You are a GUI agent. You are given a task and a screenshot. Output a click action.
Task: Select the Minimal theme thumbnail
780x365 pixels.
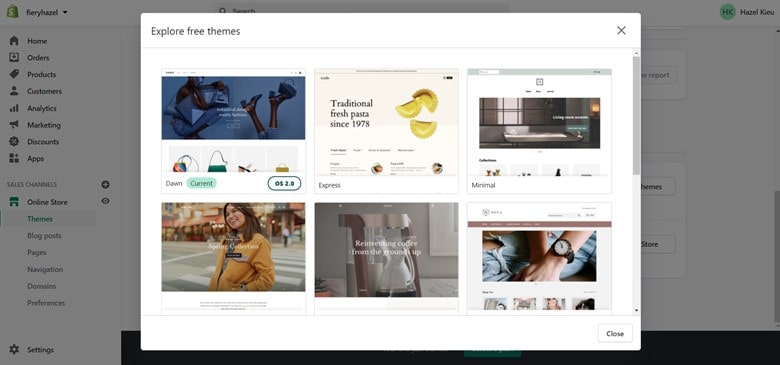(x=539, y=122)
